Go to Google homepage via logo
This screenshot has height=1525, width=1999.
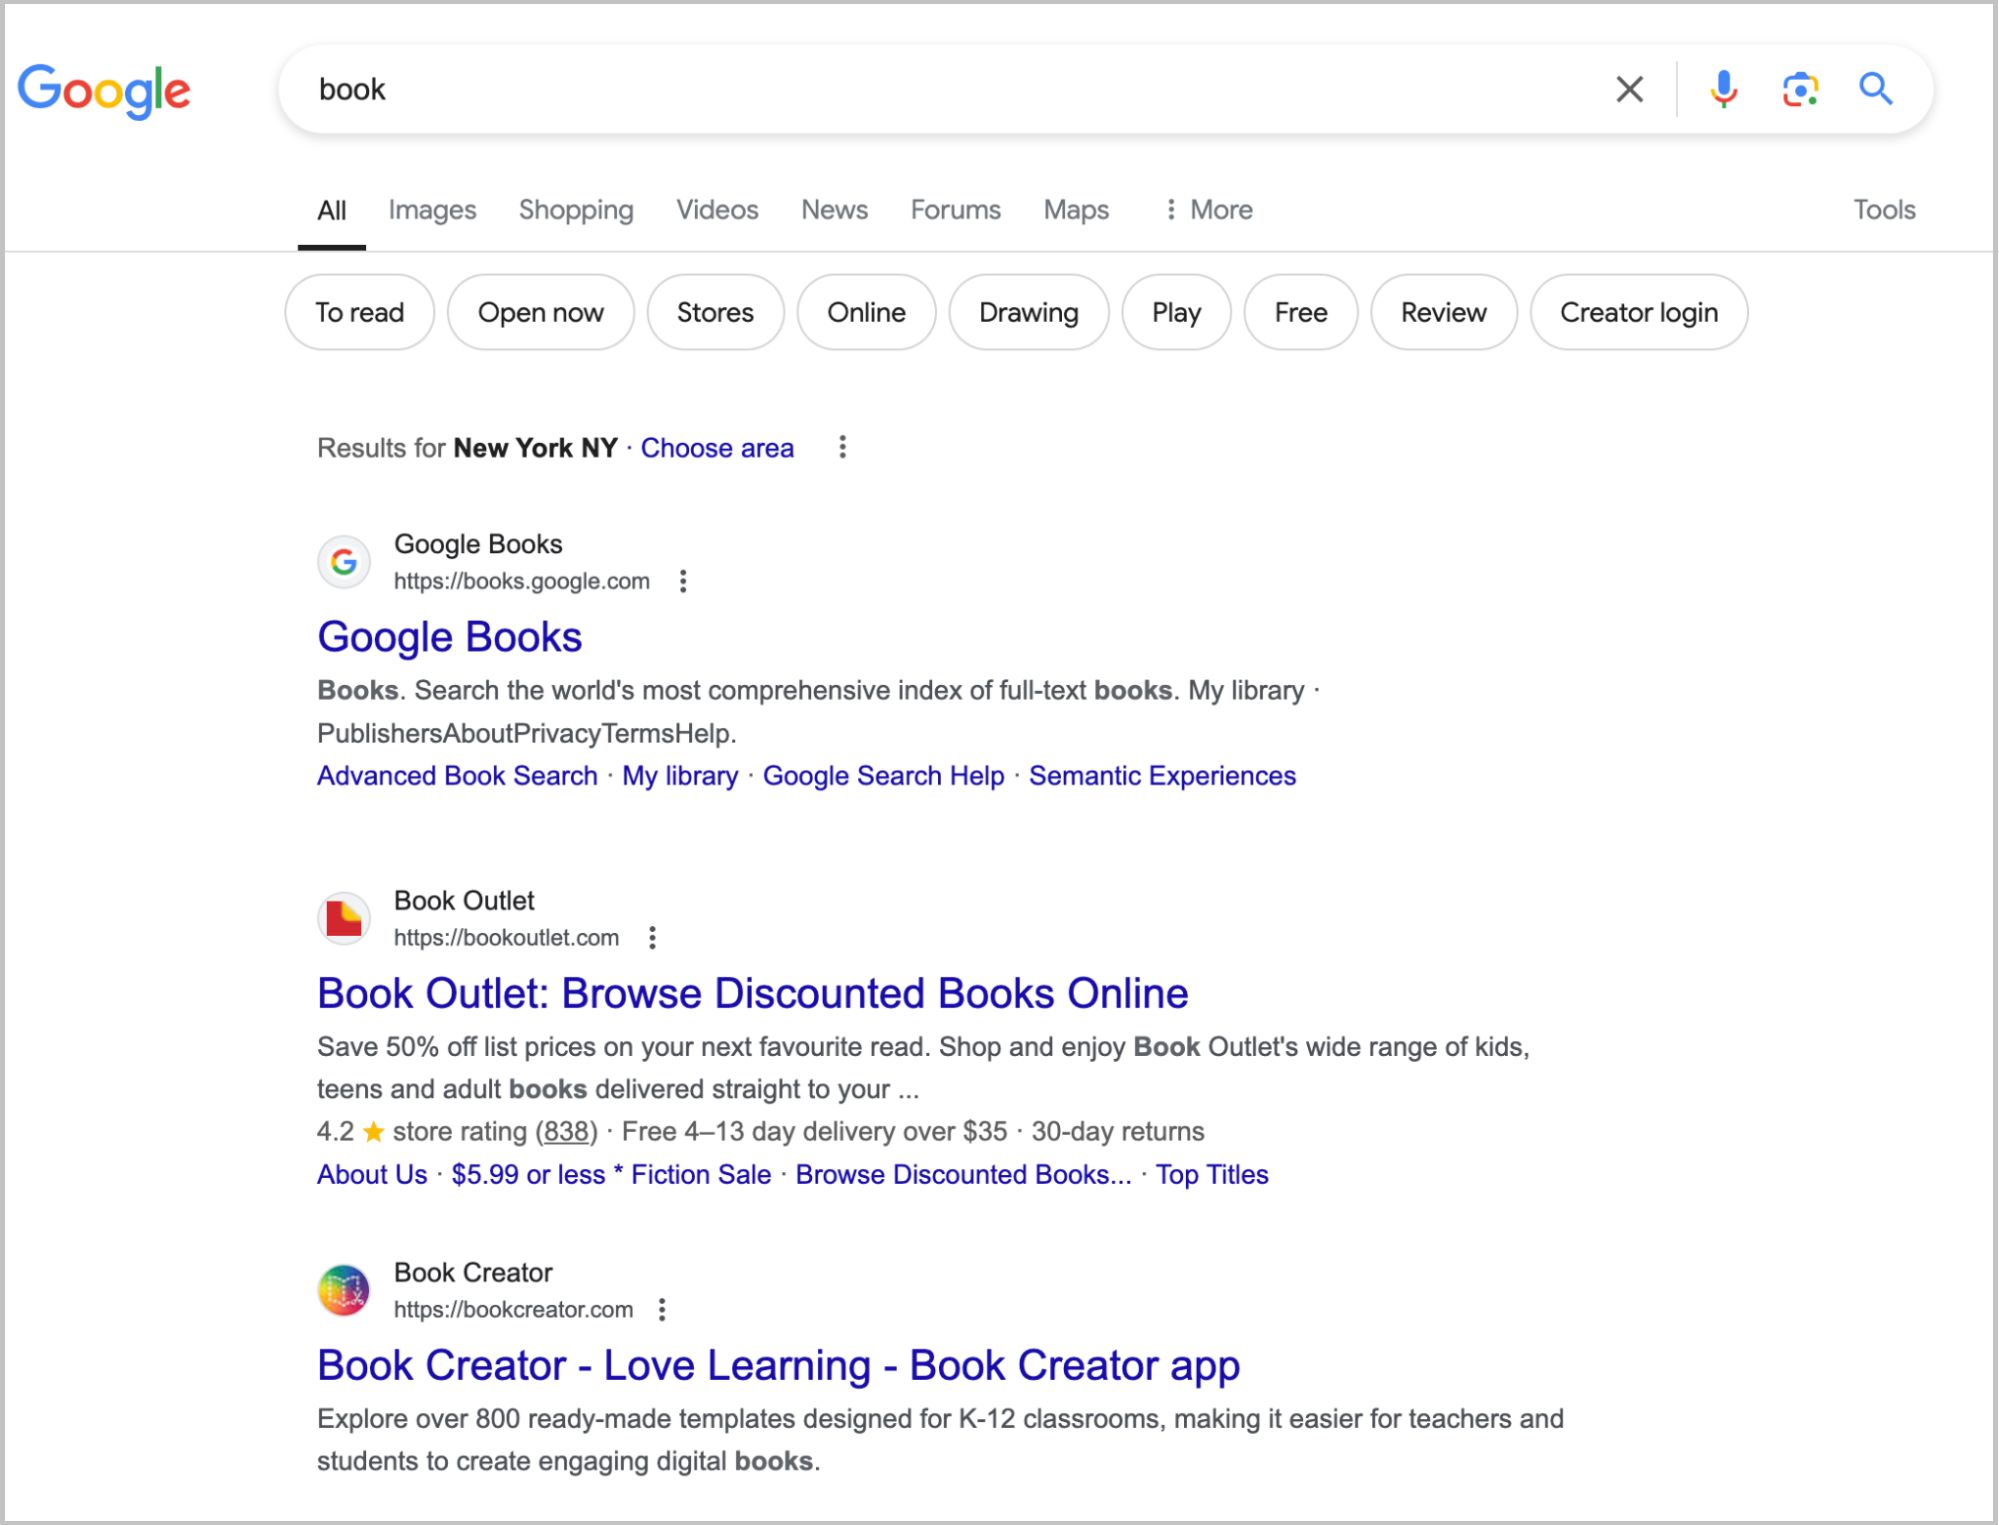pyautogui.click(x=104, y=90)
